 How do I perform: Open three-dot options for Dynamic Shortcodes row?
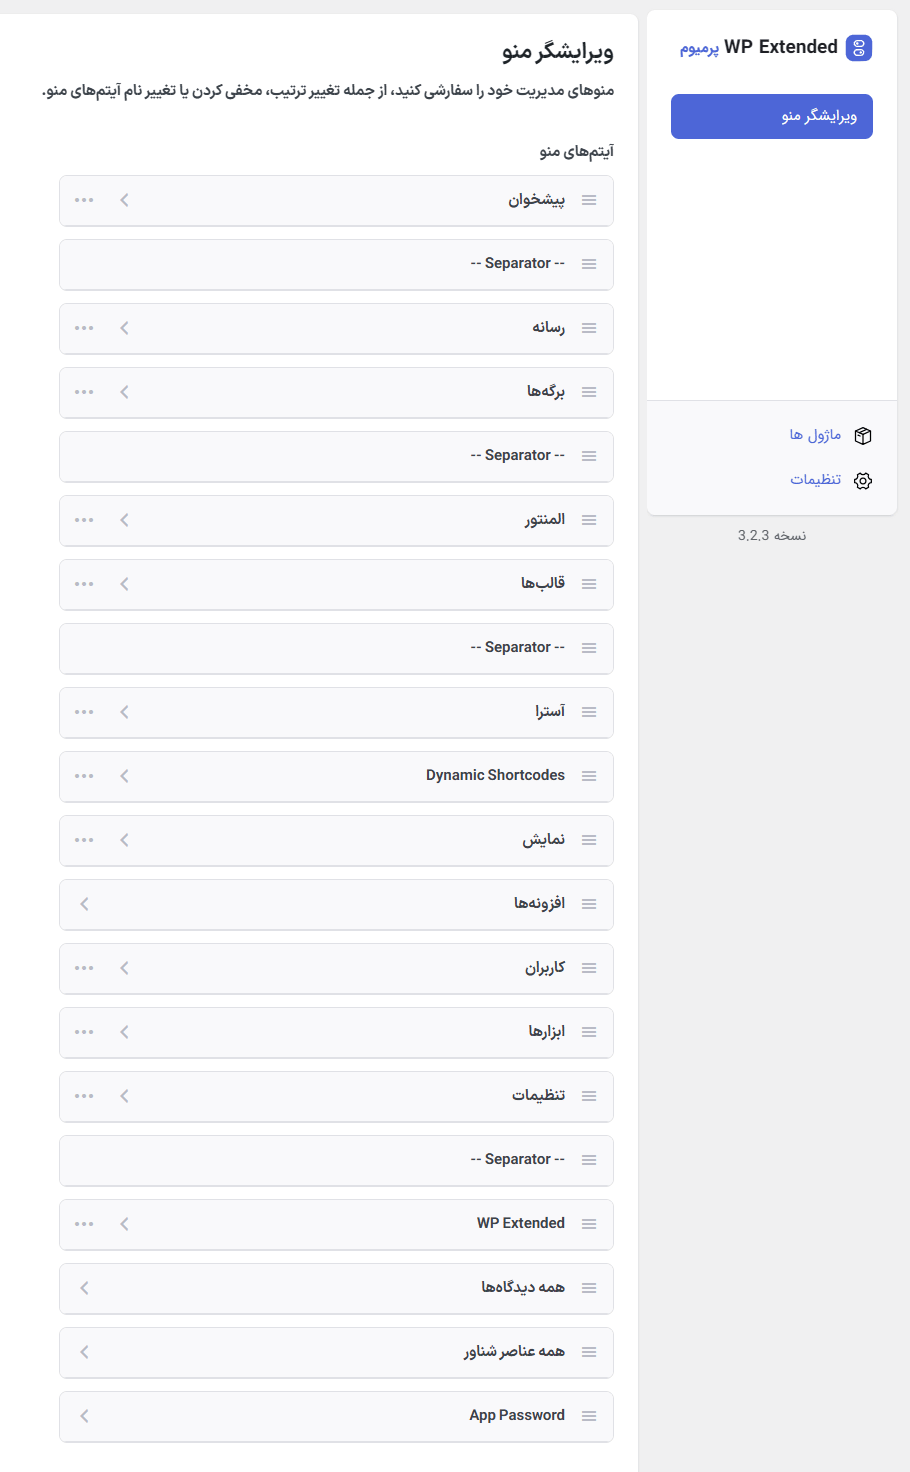click(x=84, y=777)
